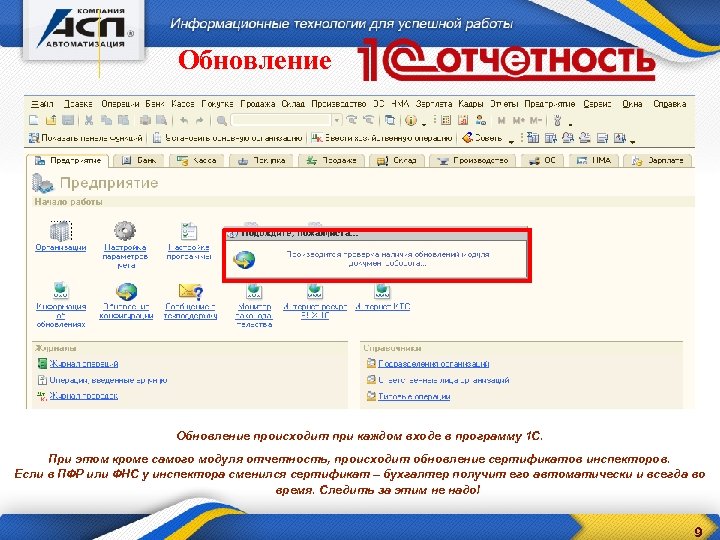Switch to the Банк tab
Image resolution: width=720 pixels, height=540 pixels.
[x=139, y=160]
